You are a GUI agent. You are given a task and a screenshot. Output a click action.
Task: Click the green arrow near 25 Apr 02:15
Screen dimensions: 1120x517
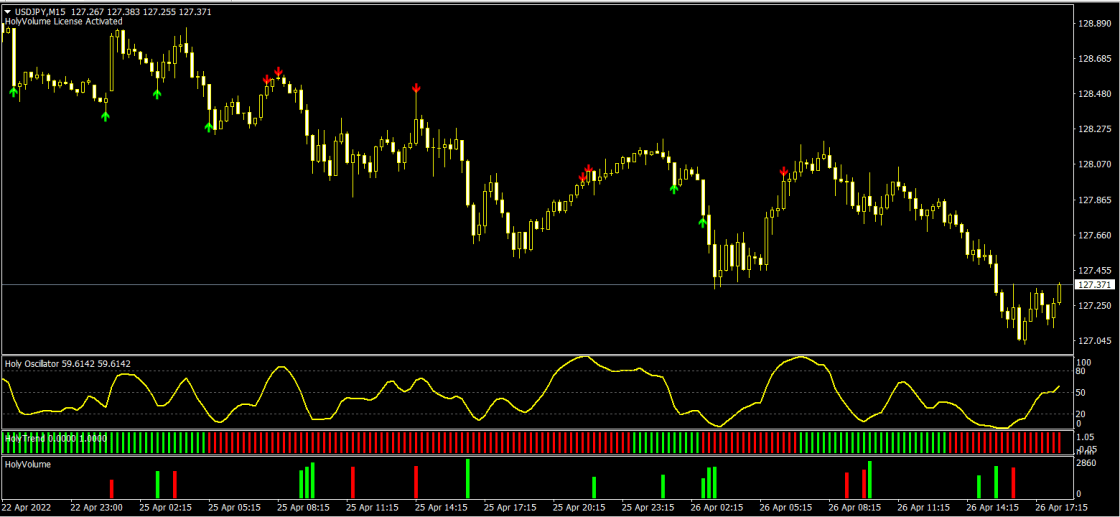(157, 93)
